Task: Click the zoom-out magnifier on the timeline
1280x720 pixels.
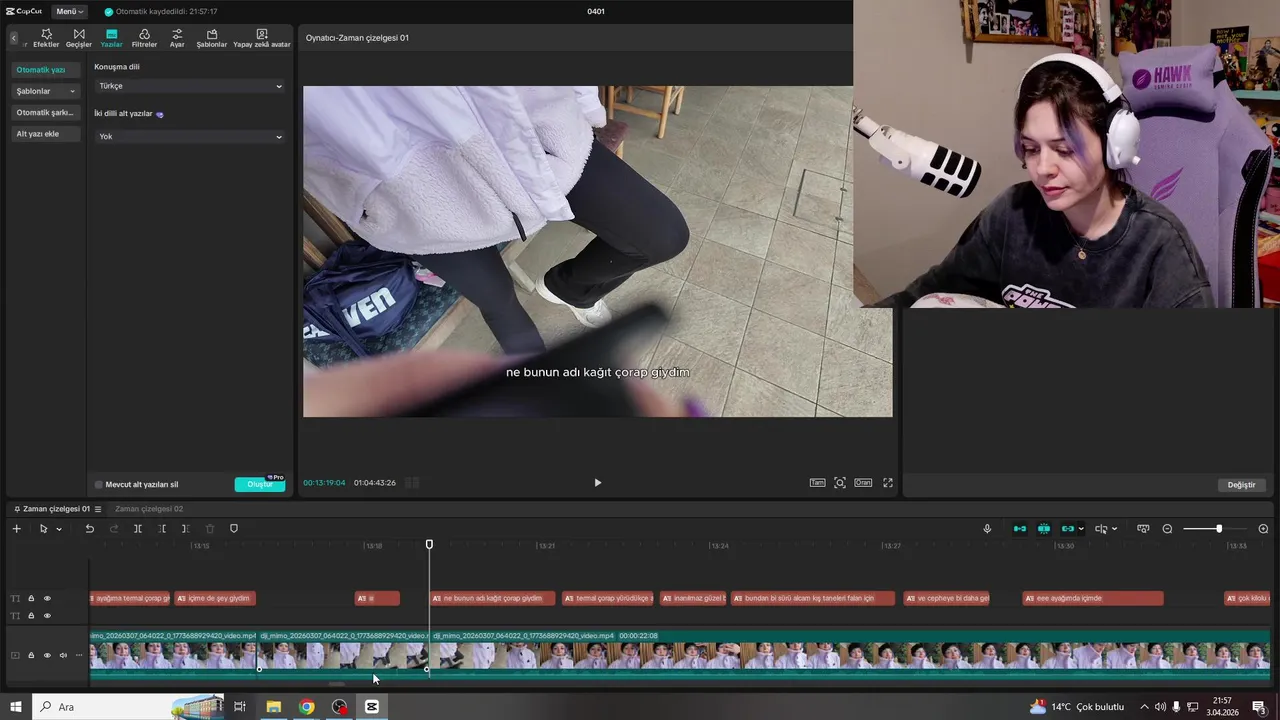Action: tap(1167, 529)
